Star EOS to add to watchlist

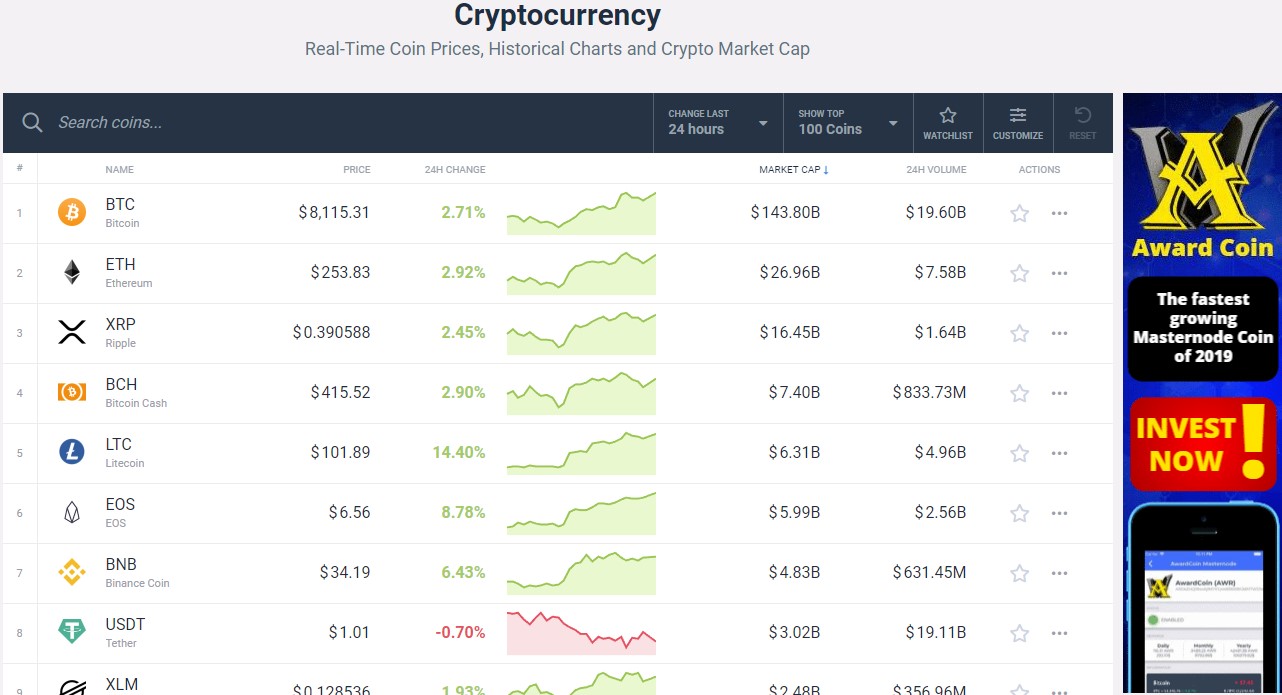click(x=1019, y=513)
